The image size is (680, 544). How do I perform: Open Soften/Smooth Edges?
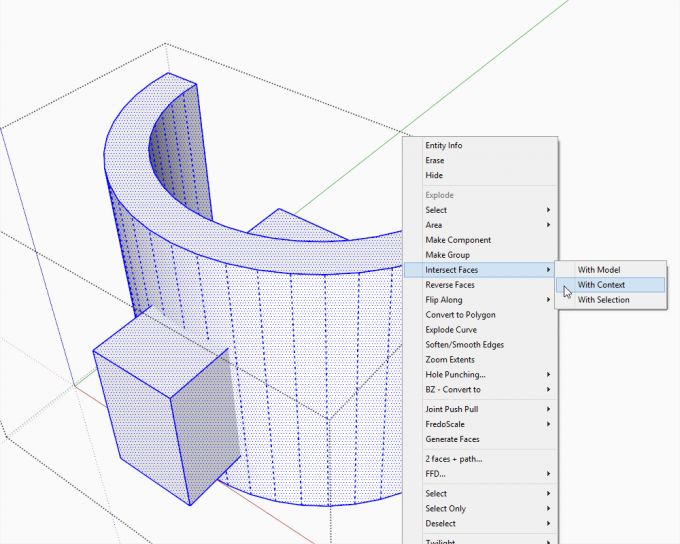(x=464, y=345)
